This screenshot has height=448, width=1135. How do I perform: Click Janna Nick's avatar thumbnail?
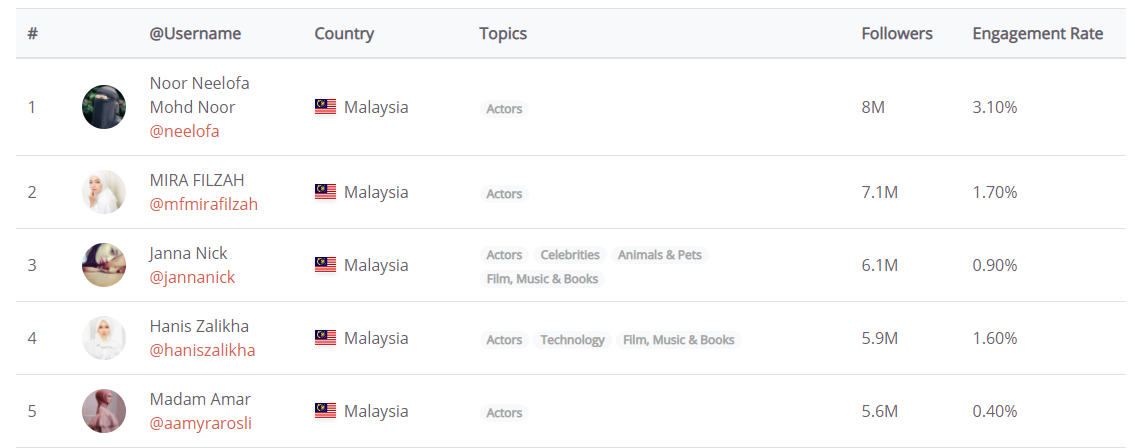tap(104, 265)
